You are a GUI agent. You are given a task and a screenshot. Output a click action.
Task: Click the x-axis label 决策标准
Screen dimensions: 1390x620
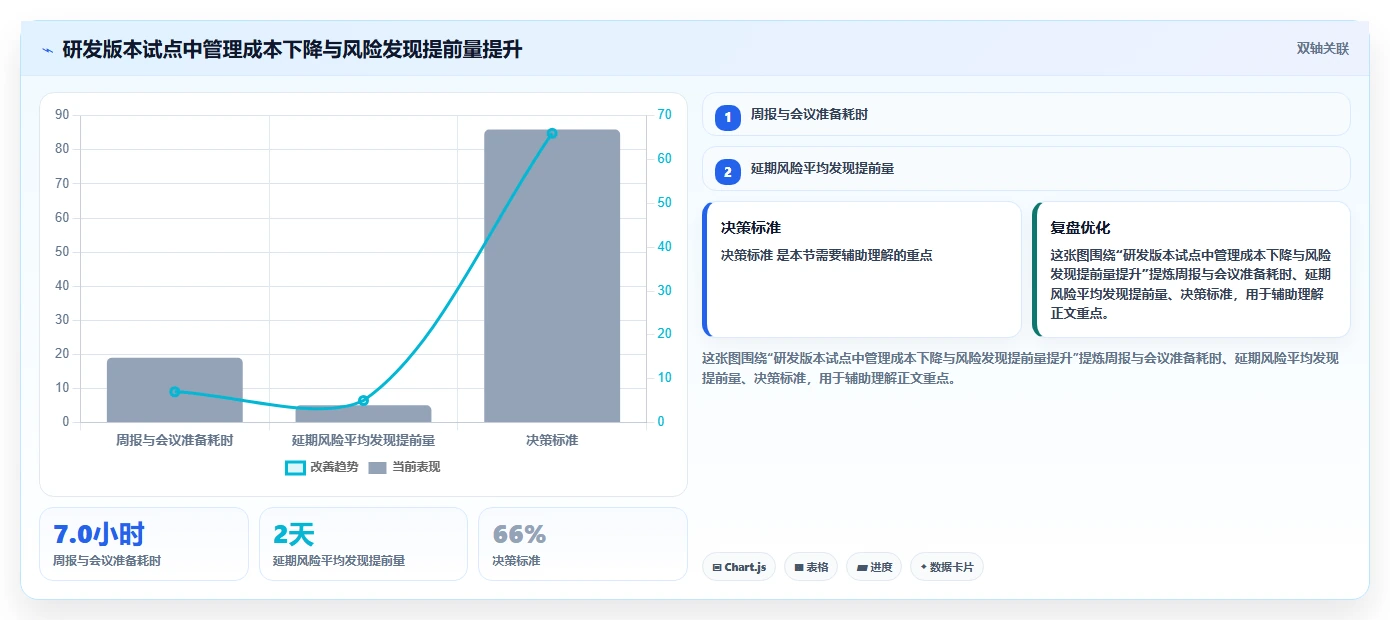[552, 440]
